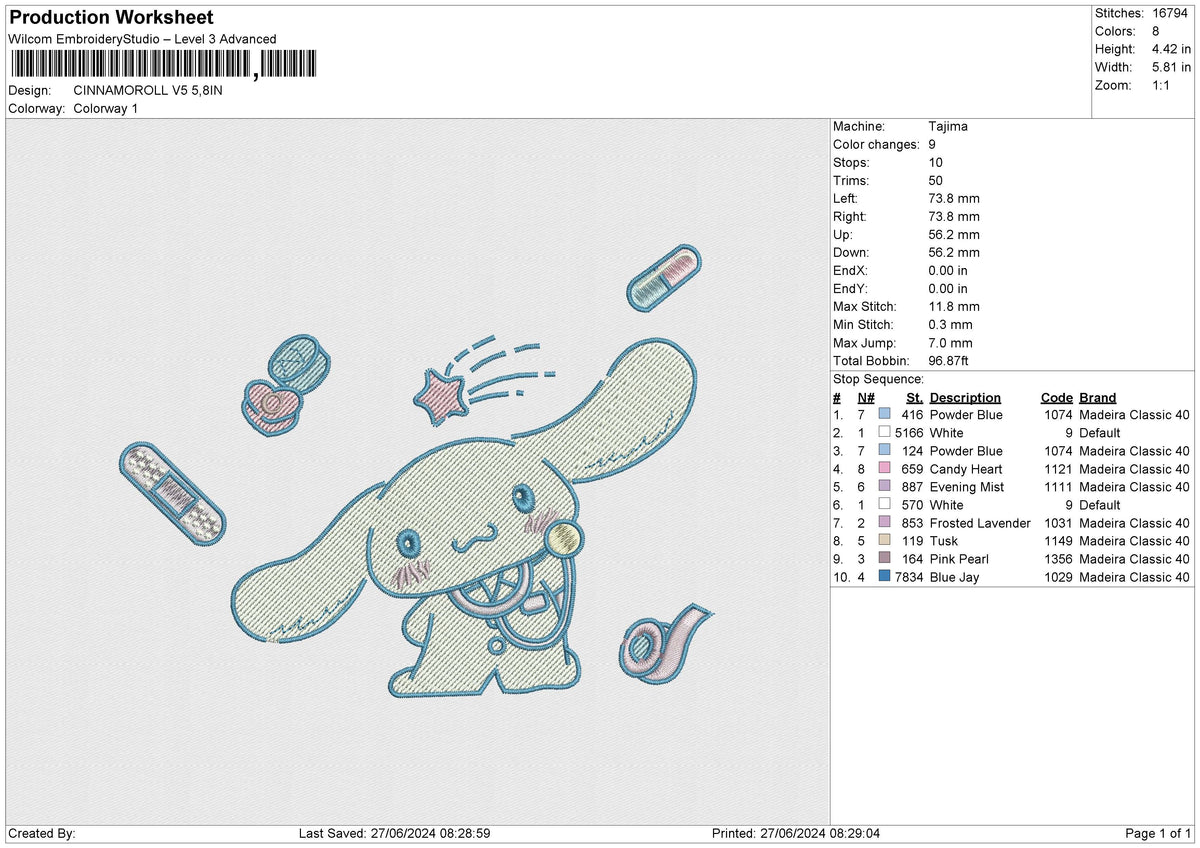Click the Page 1 of 1 label

coord(1158,834)
